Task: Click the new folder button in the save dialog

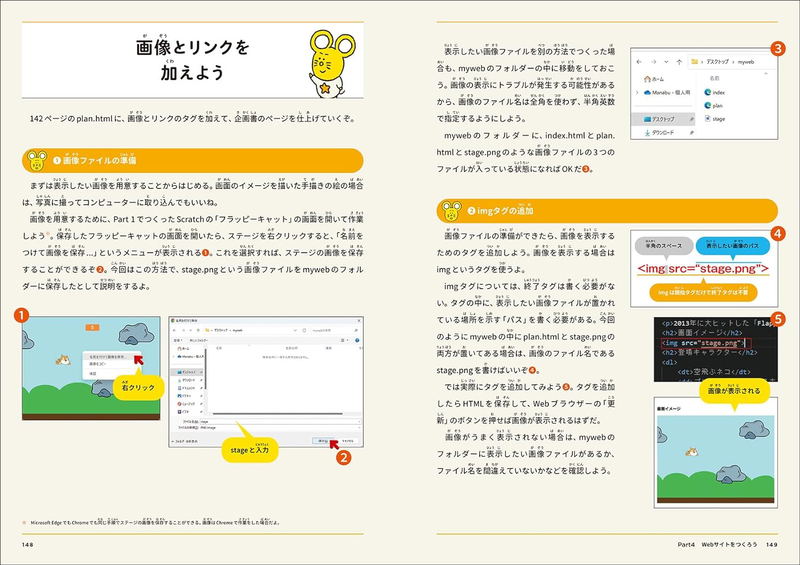Action: (199, 340)
